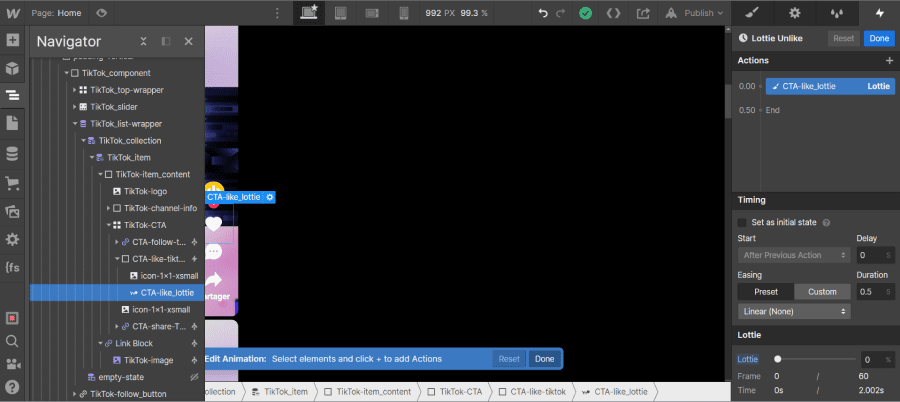
Task: Switch to the Style panel brush tab
Action: (752, 13)
